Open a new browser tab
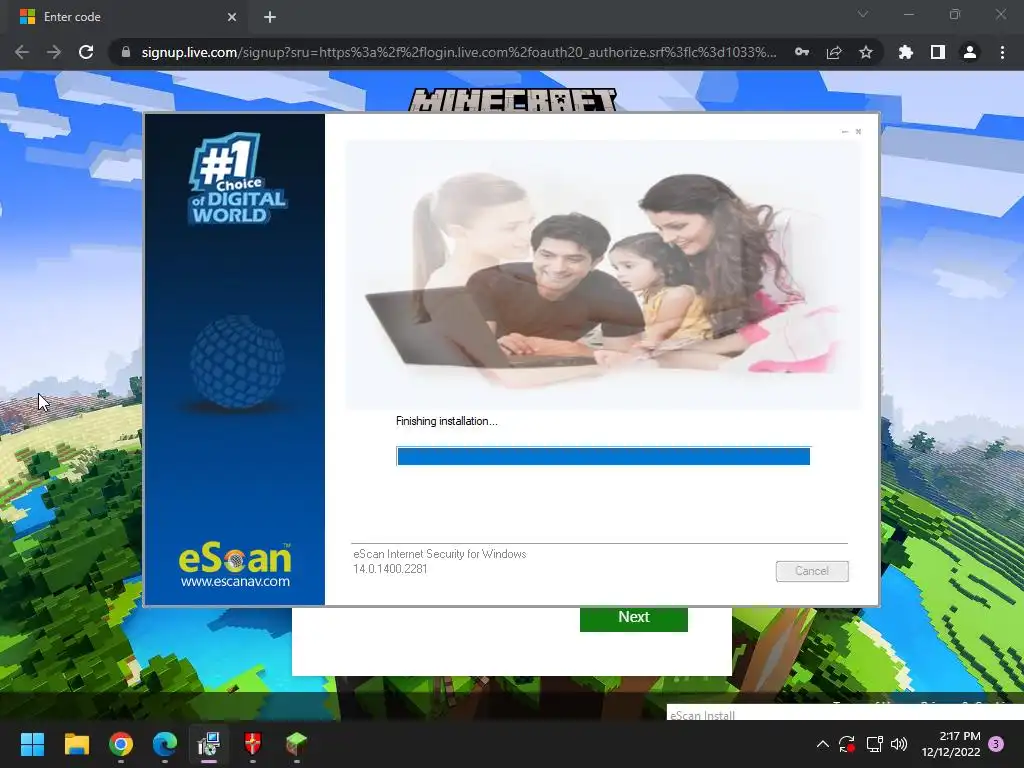 coord(270,17)
